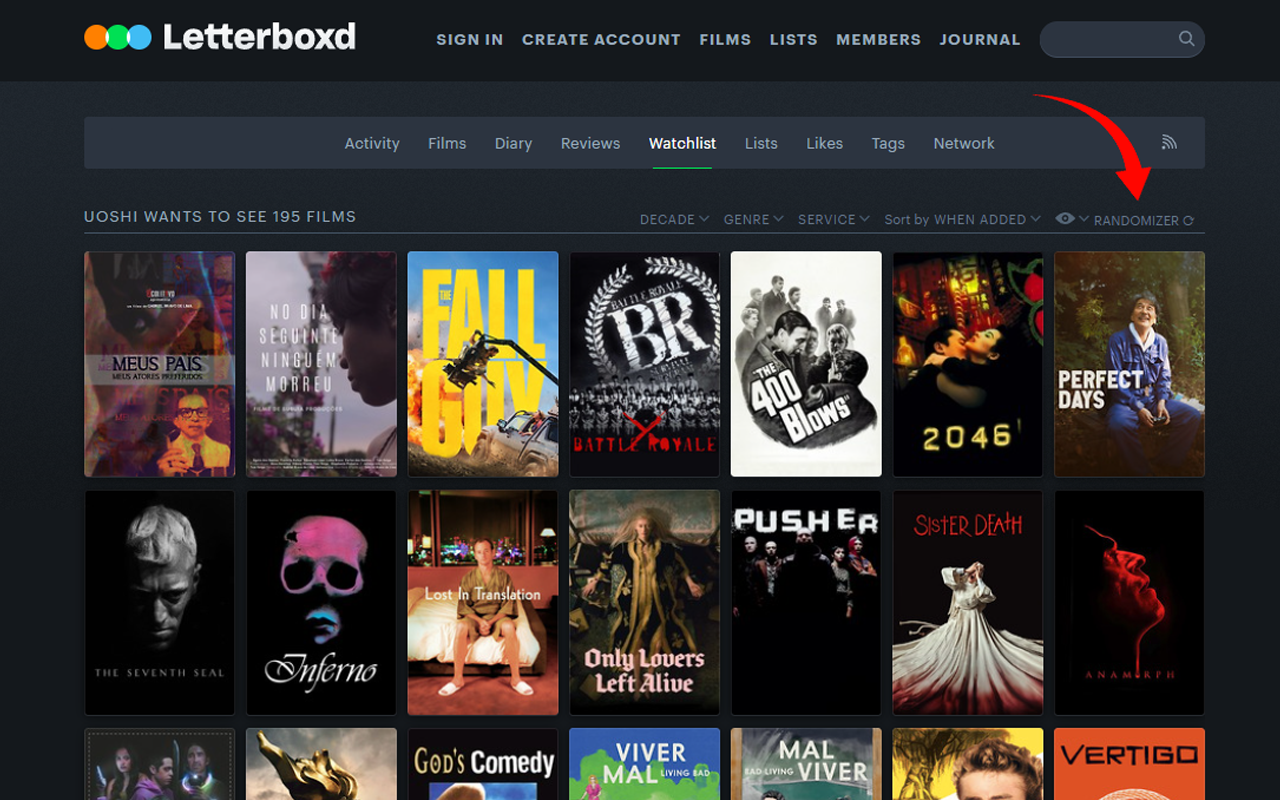Switch to the profile Lists tab

[x=761, y=143]
